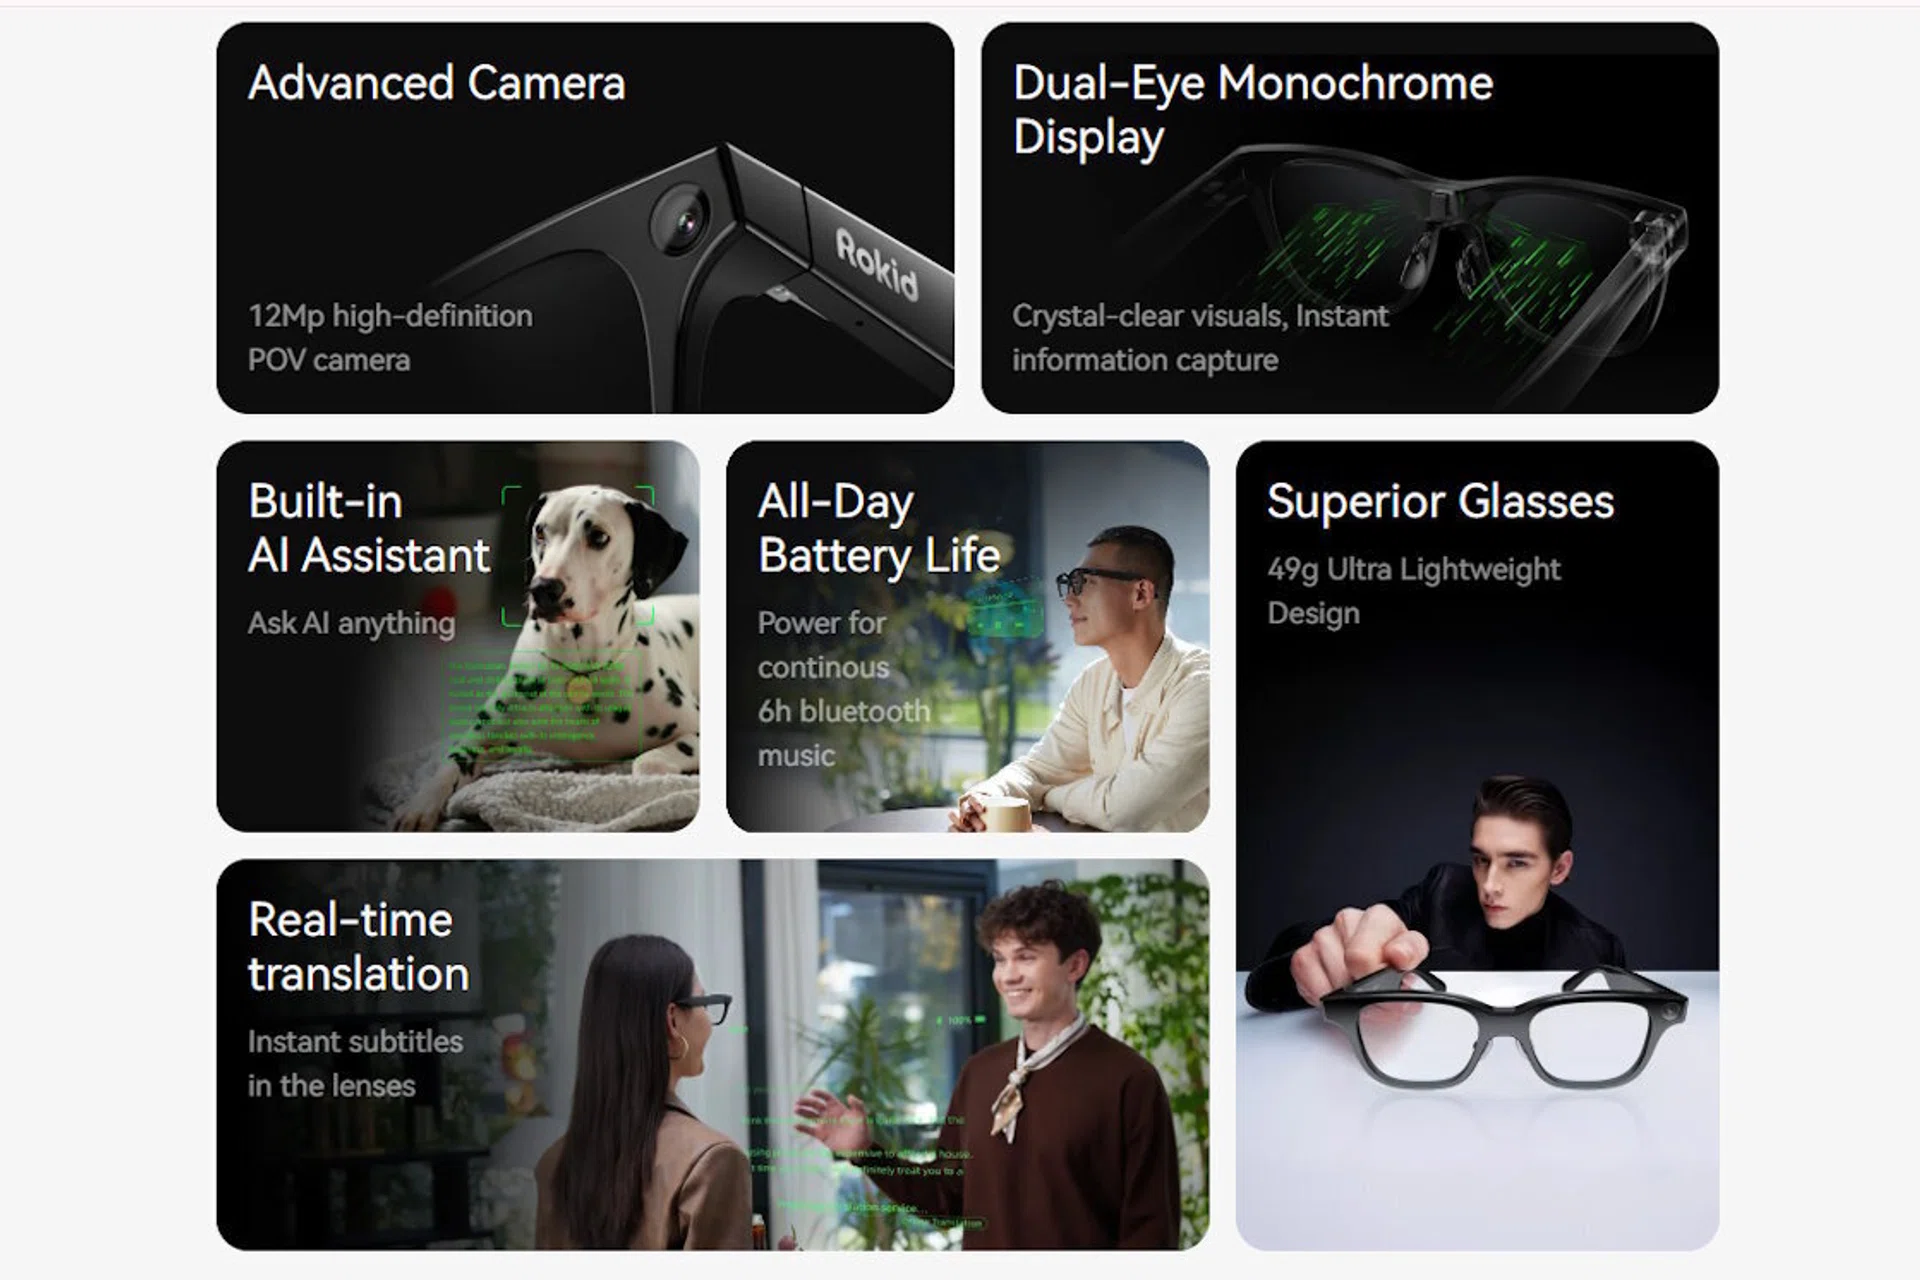Select the "Built-in AI Assistant" heading
Screen dimensions: 1920x1280
pyautogui.click(x=369, y=528)
